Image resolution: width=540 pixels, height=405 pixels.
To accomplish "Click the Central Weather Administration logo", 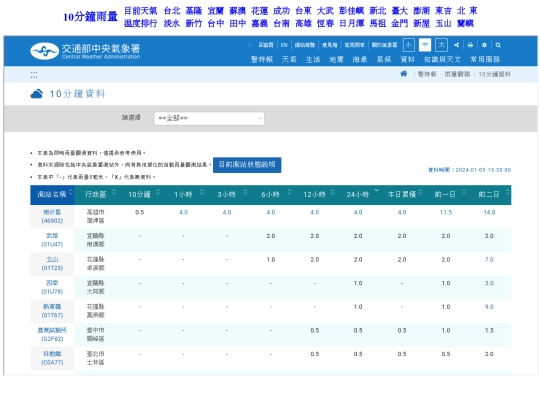I will point(85,51).
